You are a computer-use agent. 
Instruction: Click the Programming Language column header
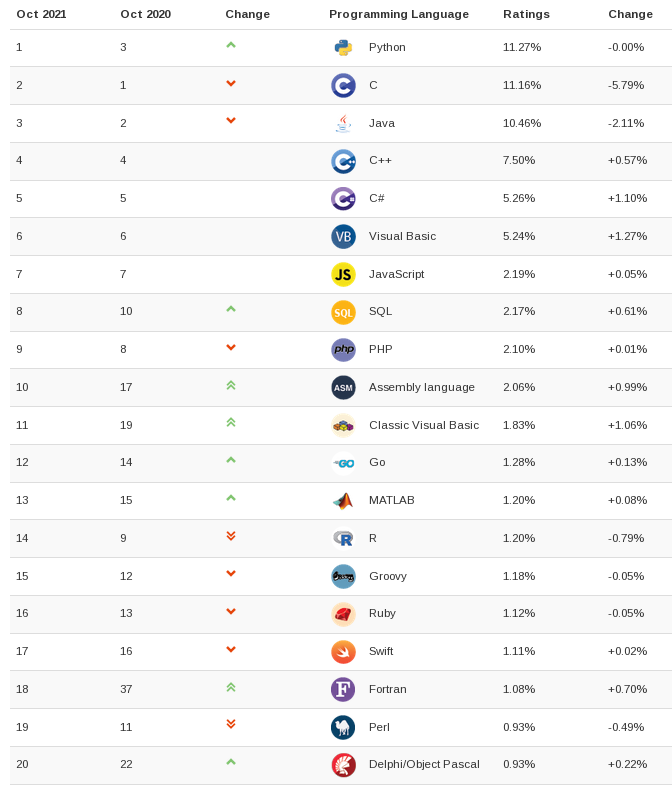click(398, 14)
